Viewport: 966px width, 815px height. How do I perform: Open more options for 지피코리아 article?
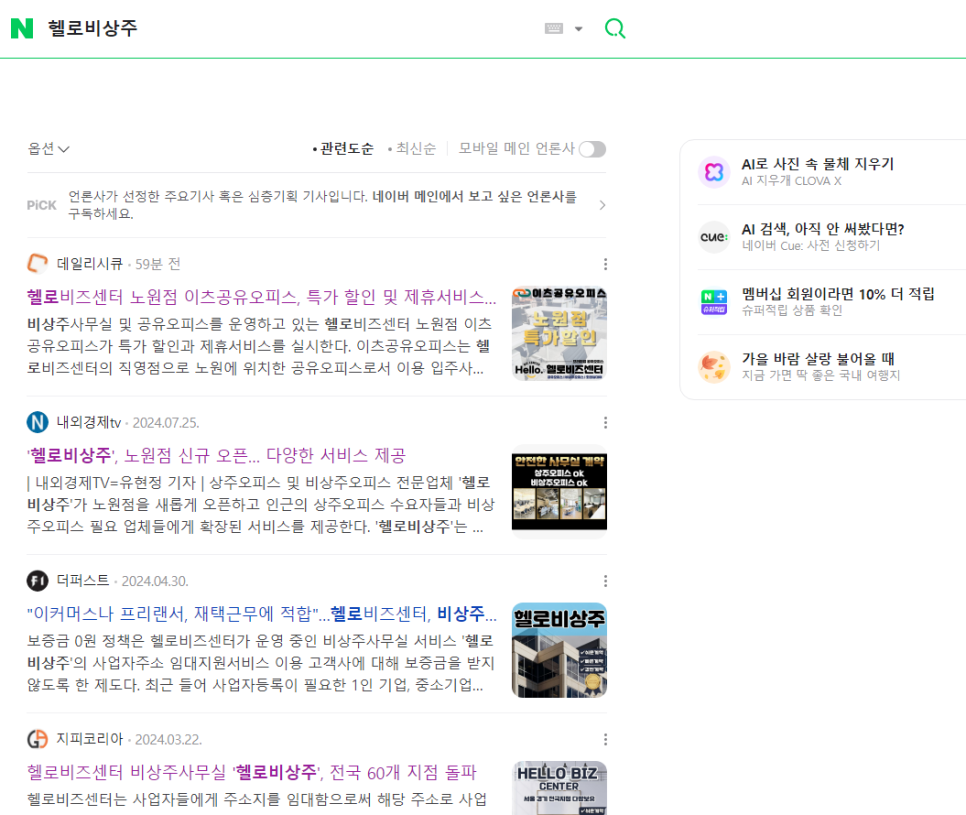(606, 739)
